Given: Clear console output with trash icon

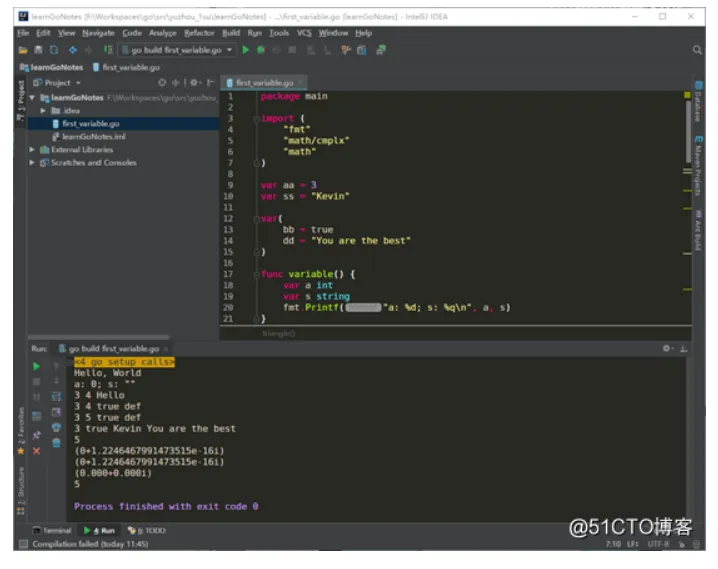Looking at the screenshot, I should click(56, 443).
